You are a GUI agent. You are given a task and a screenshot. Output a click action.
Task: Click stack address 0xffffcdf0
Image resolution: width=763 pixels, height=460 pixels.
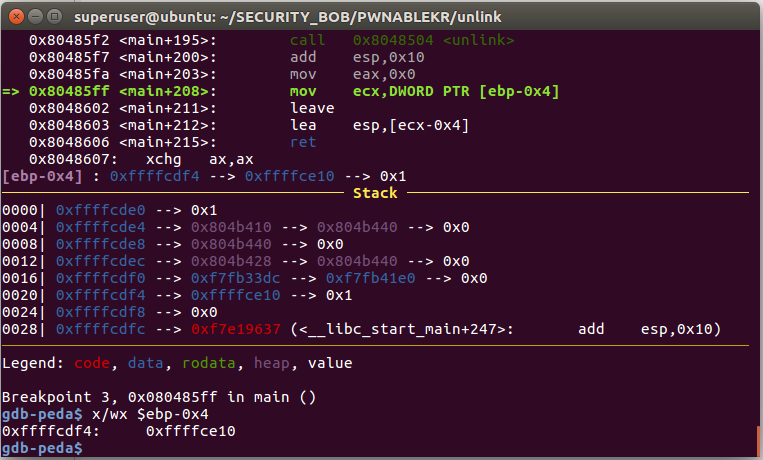pyautogui.click(x=100, y=278)
